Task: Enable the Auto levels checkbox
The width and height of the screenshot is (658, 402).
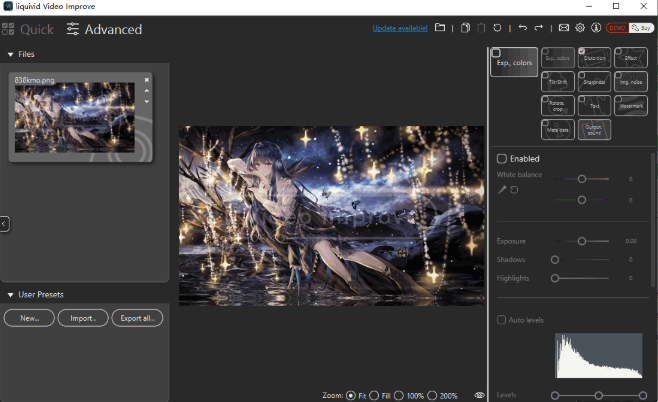Action: tap(502, 320)
